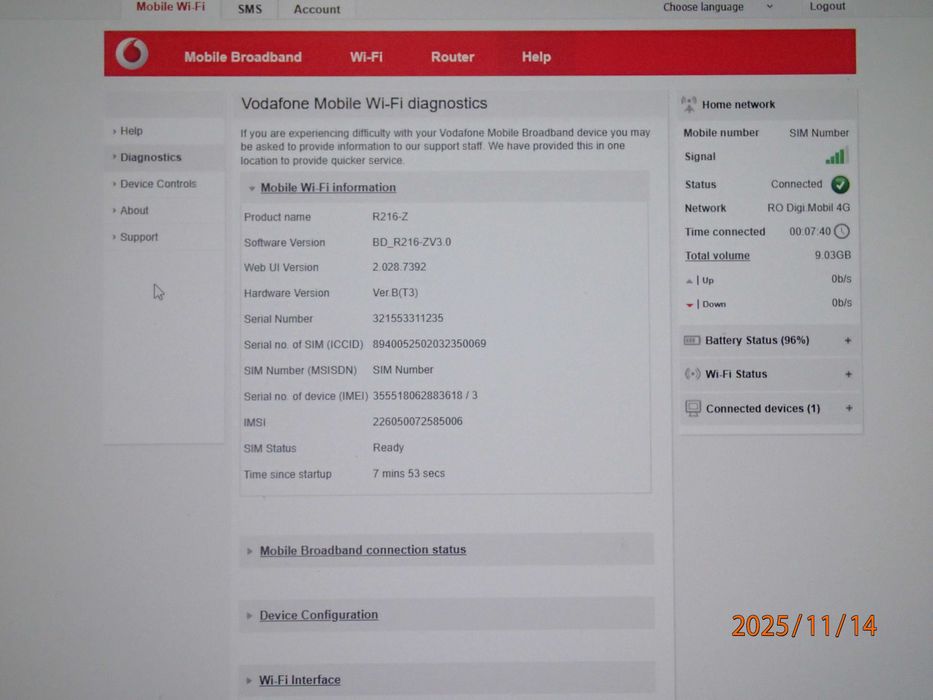Click the battery icon next to Battery Status
933x700 pixels.
(x=691, y=340)
